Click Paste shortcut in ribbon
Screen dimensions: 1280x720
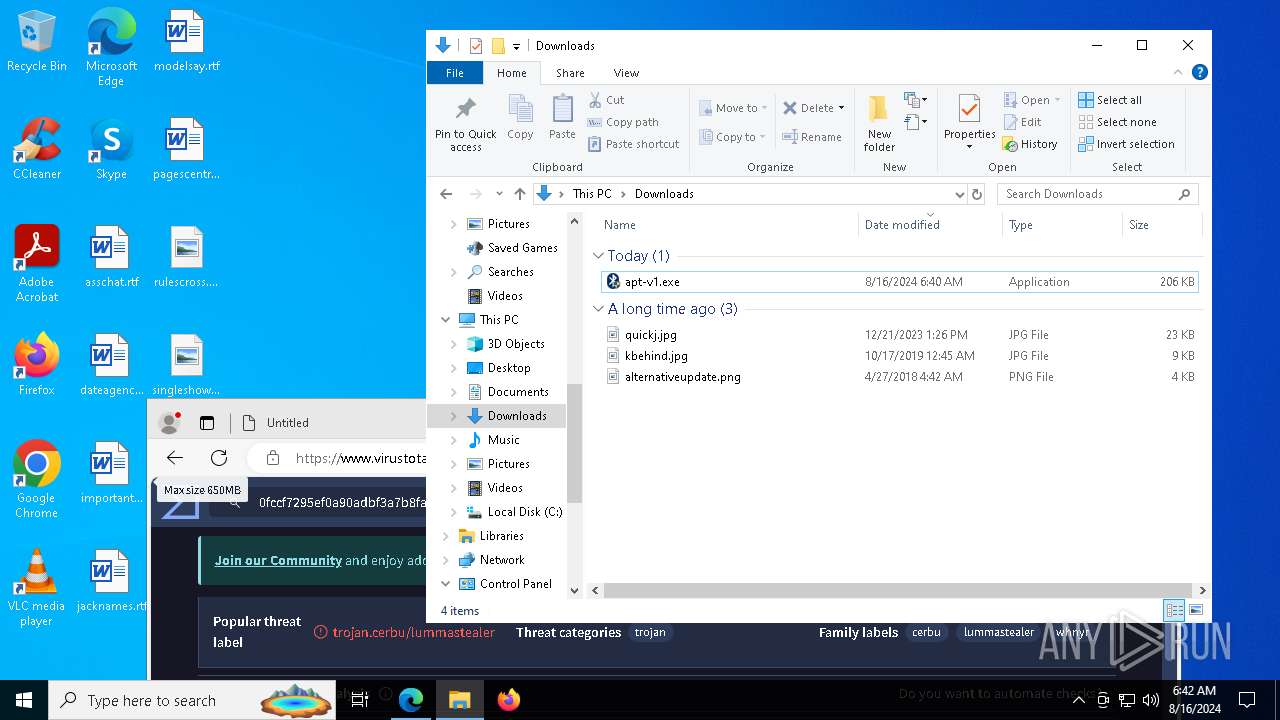(x=633, y=144)
